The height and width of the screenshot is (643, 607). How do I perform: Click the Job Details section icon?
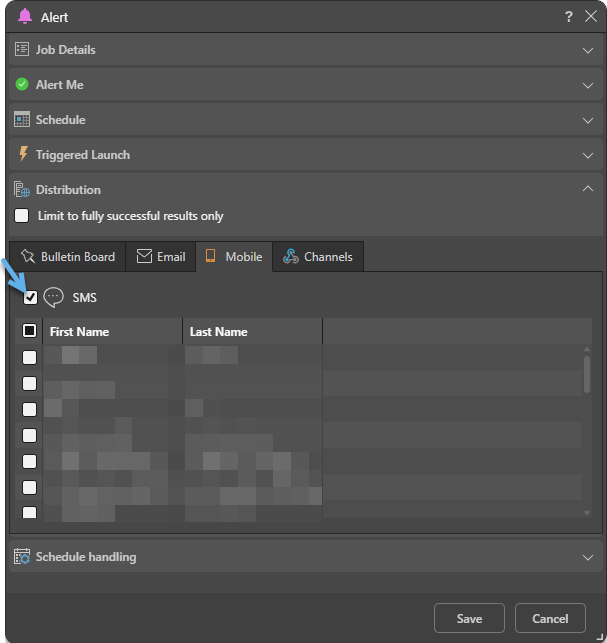[x=22, y=50]
